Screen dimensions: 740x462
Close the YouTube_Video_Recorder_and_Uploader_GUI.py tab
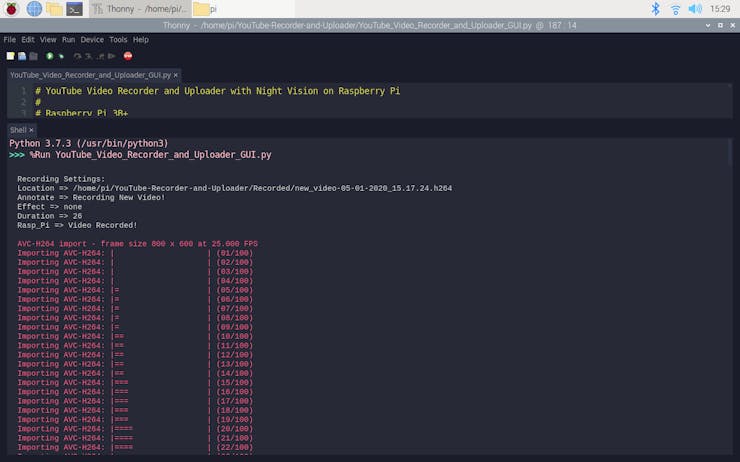tap(176, 76)
